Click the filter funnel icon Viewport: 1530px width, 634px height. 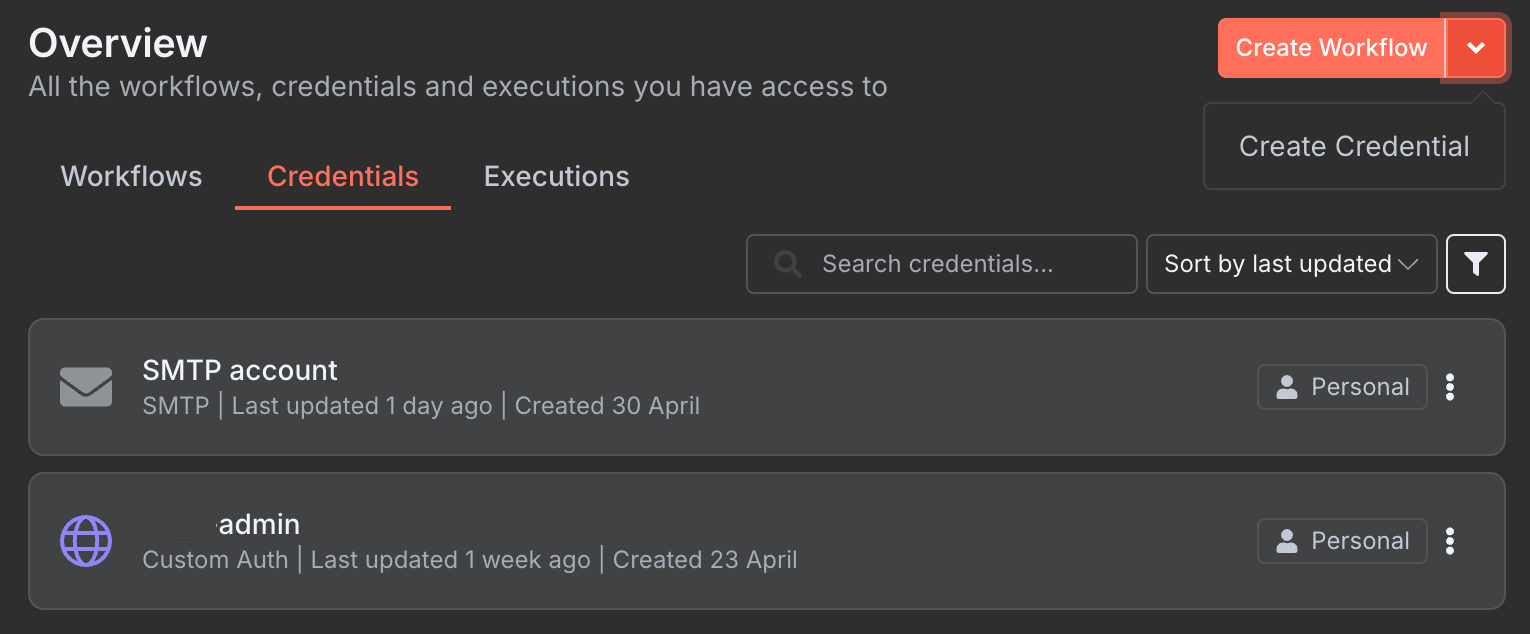1475,264
